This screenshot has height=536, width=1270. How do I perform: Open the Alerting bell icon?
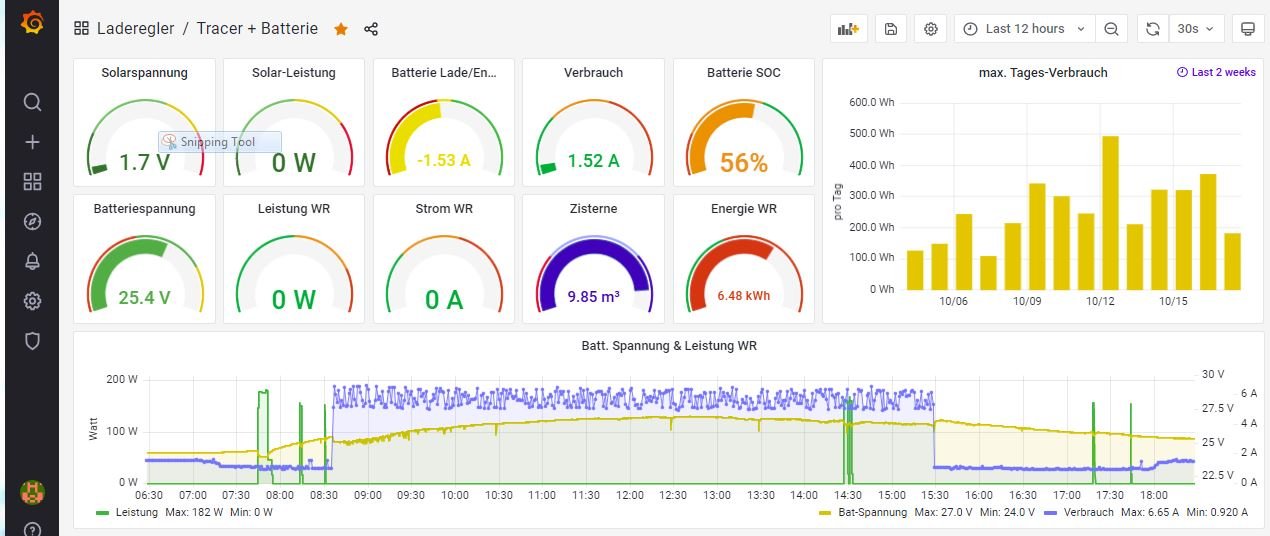pos(32,261)
